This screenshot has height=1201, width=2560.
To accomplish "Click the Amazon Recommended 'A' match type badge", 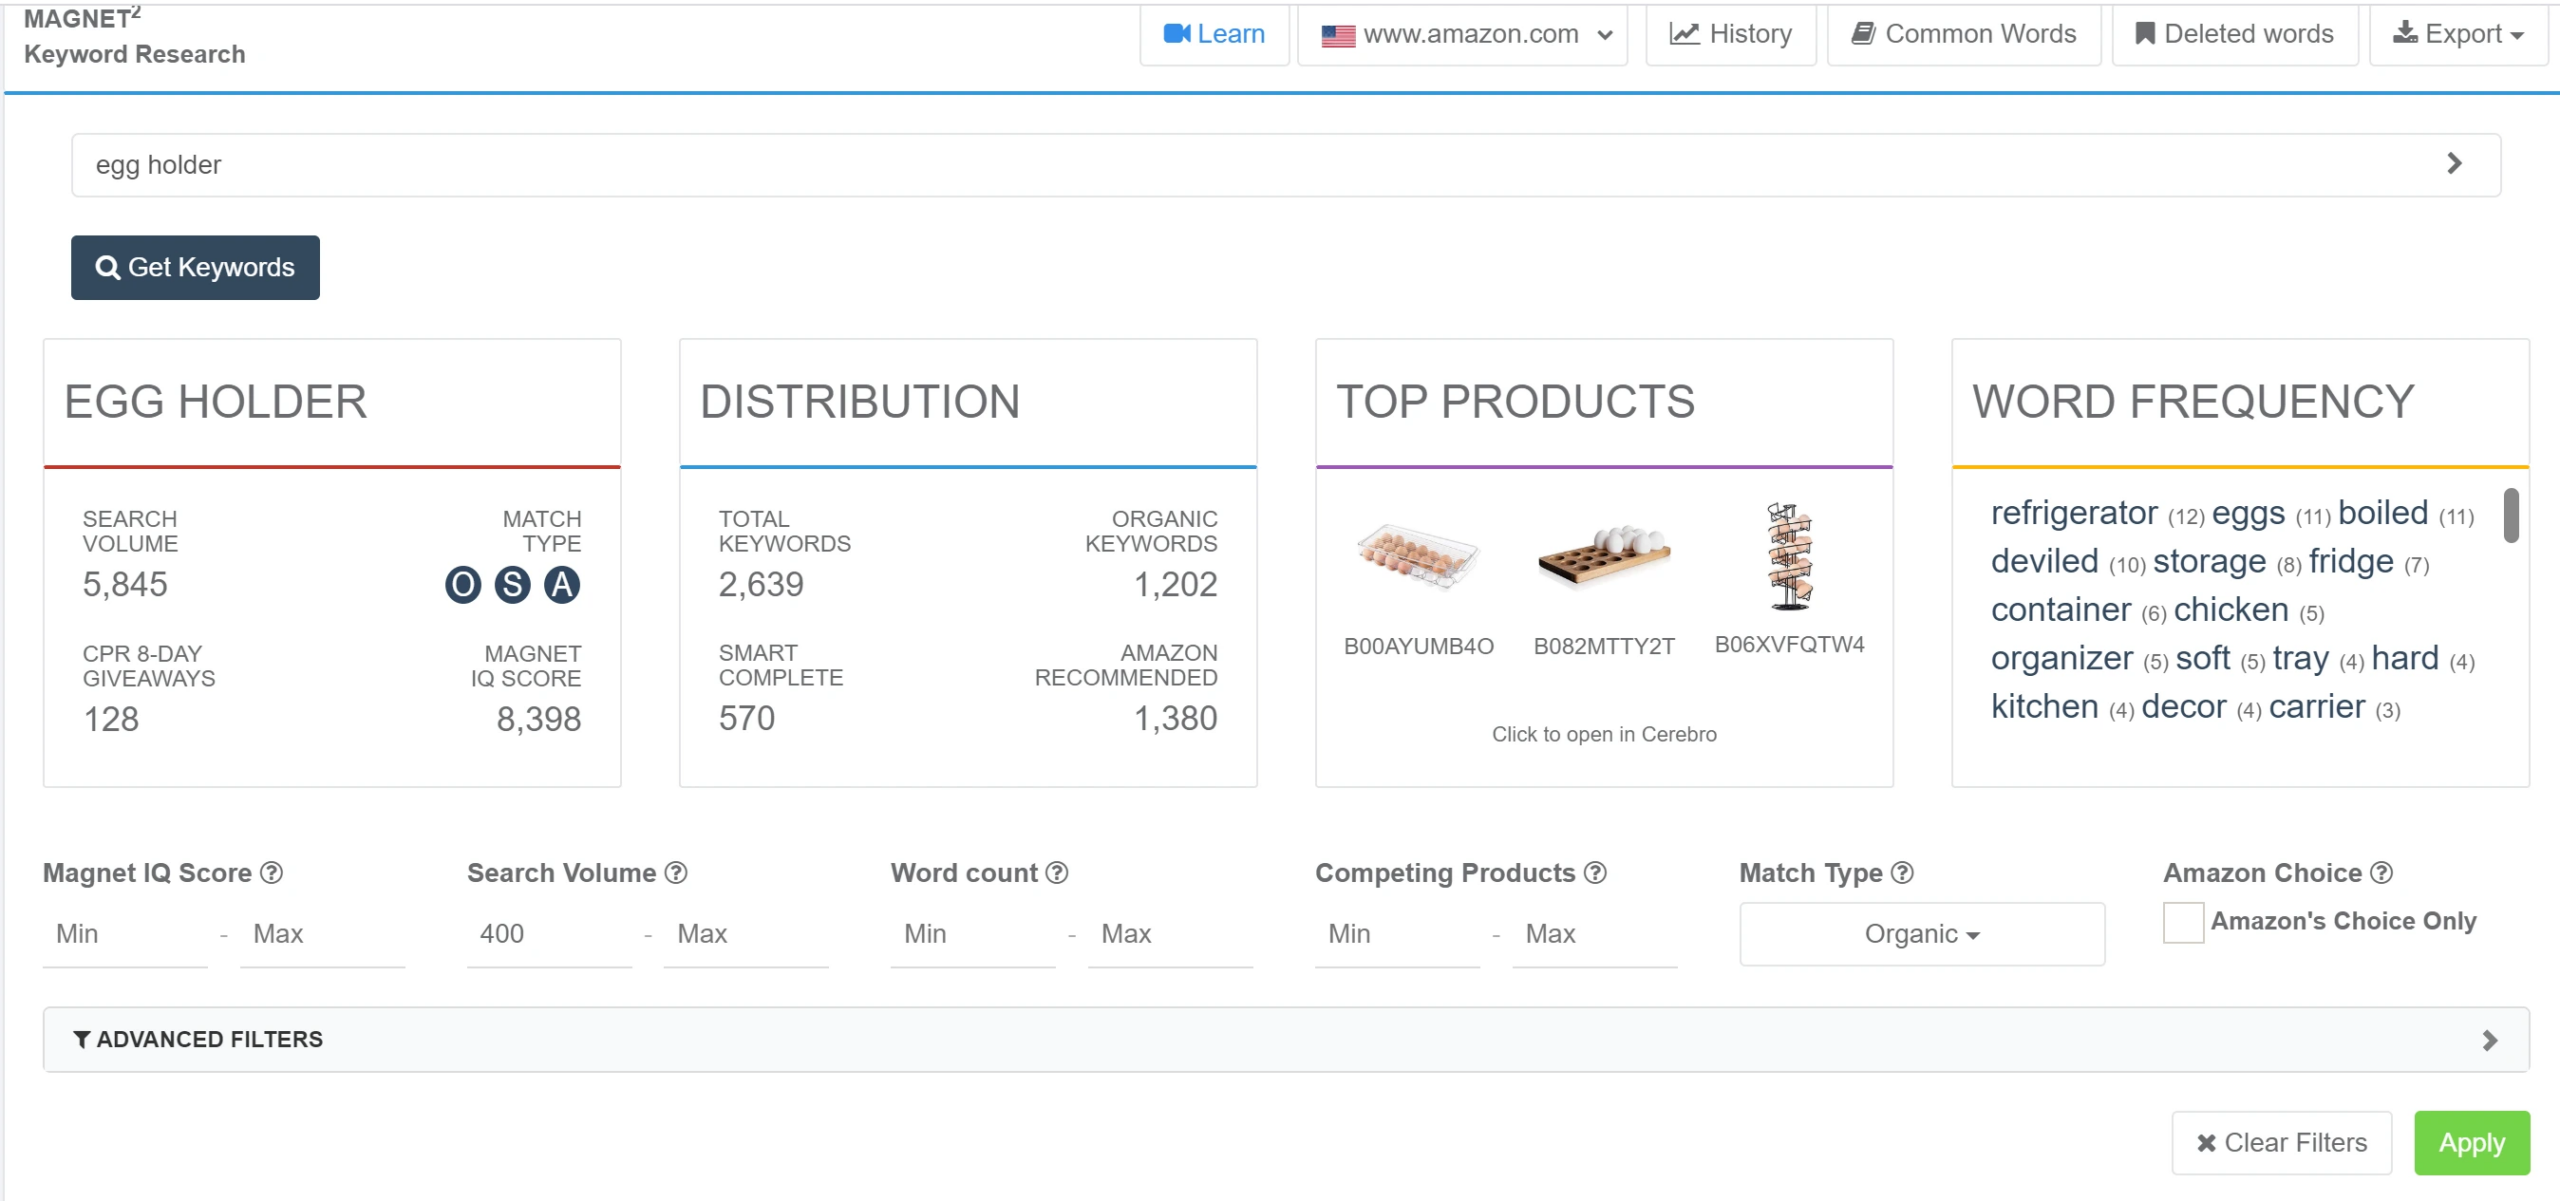I will (562, 585).
